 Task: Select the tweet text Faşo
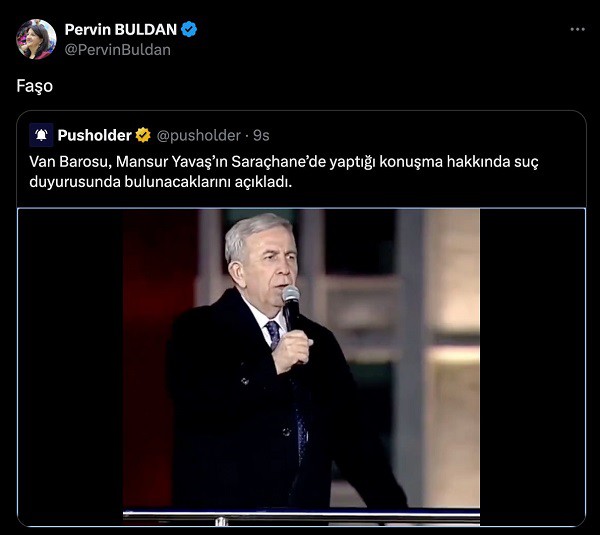coord(34,86)
